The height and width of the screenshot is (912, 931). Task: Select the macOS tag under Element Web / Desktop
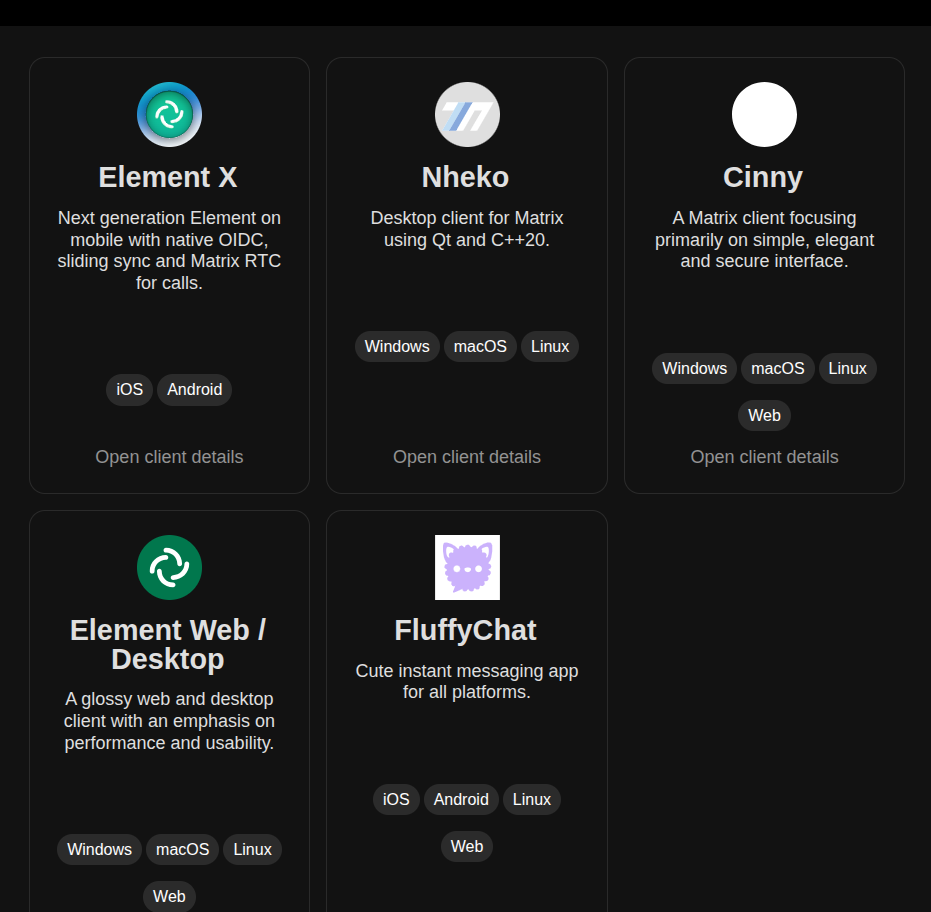183,850
